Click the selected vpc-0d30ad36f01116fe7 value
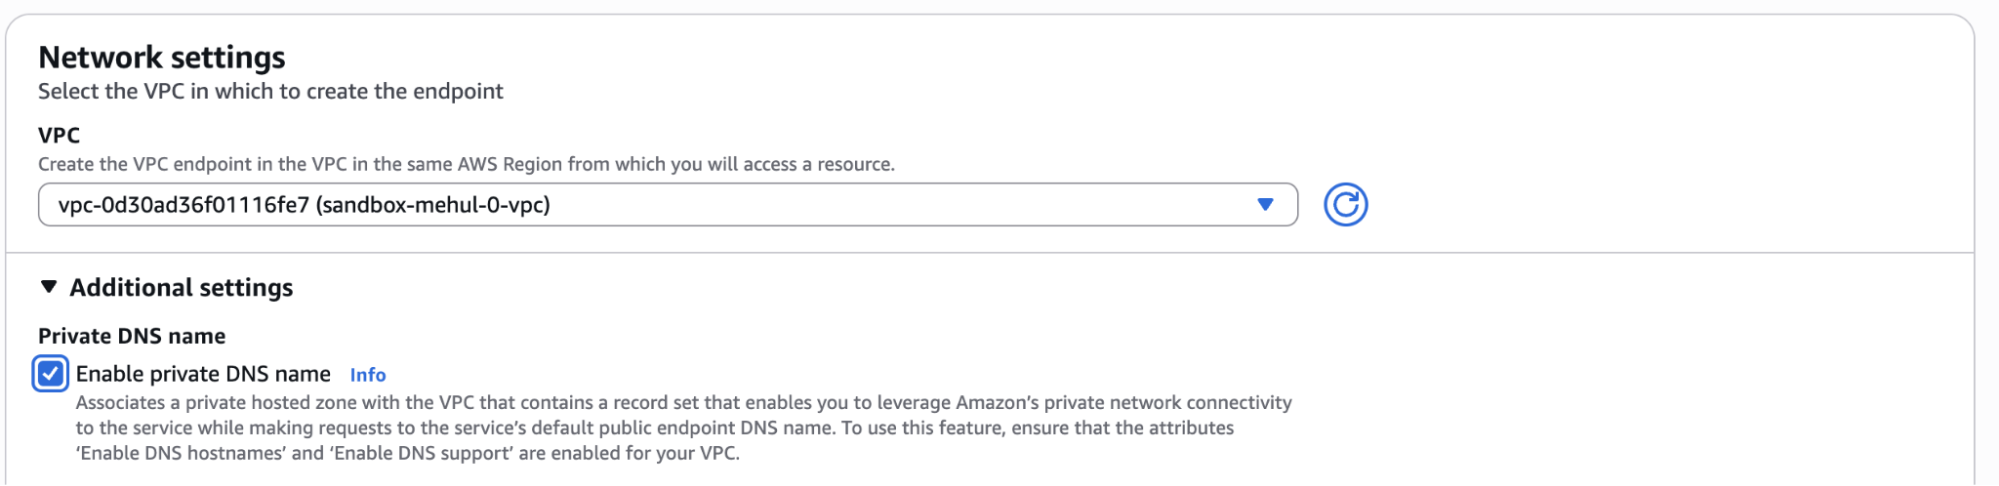The width and height of the screenshot is (1999, 486). coord(183,205)
